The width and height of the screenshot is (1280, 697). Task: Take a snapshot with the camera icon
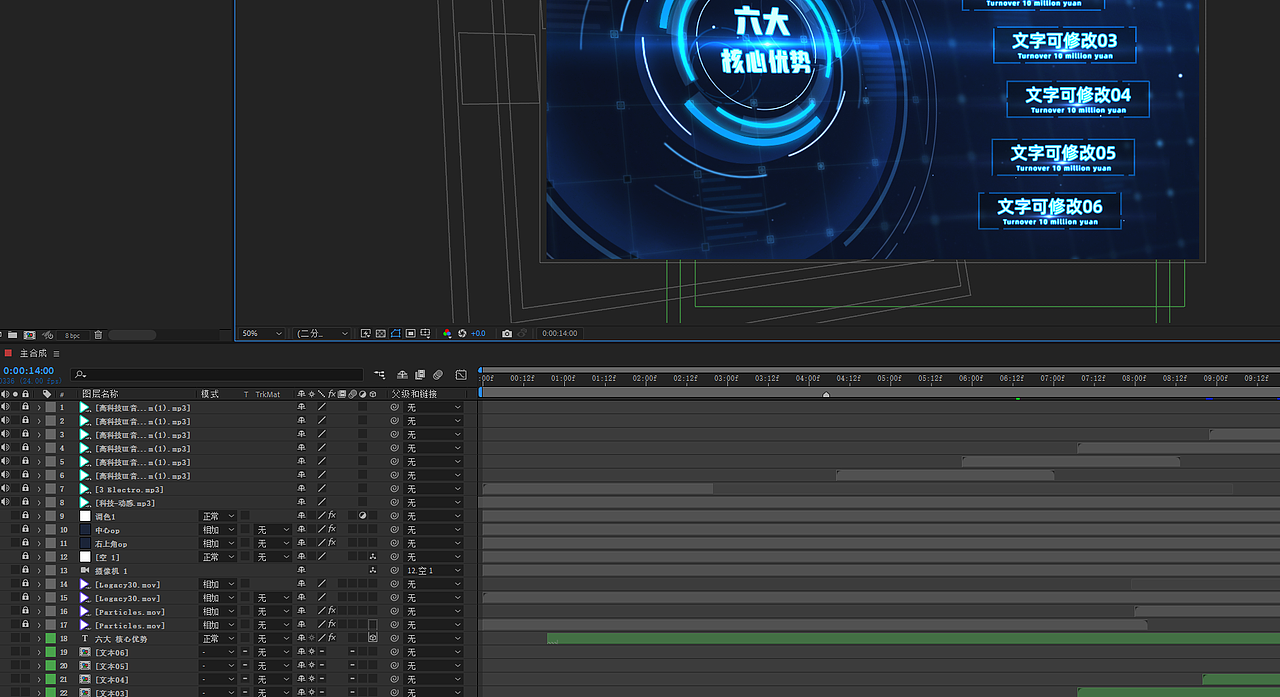(507, 333)
